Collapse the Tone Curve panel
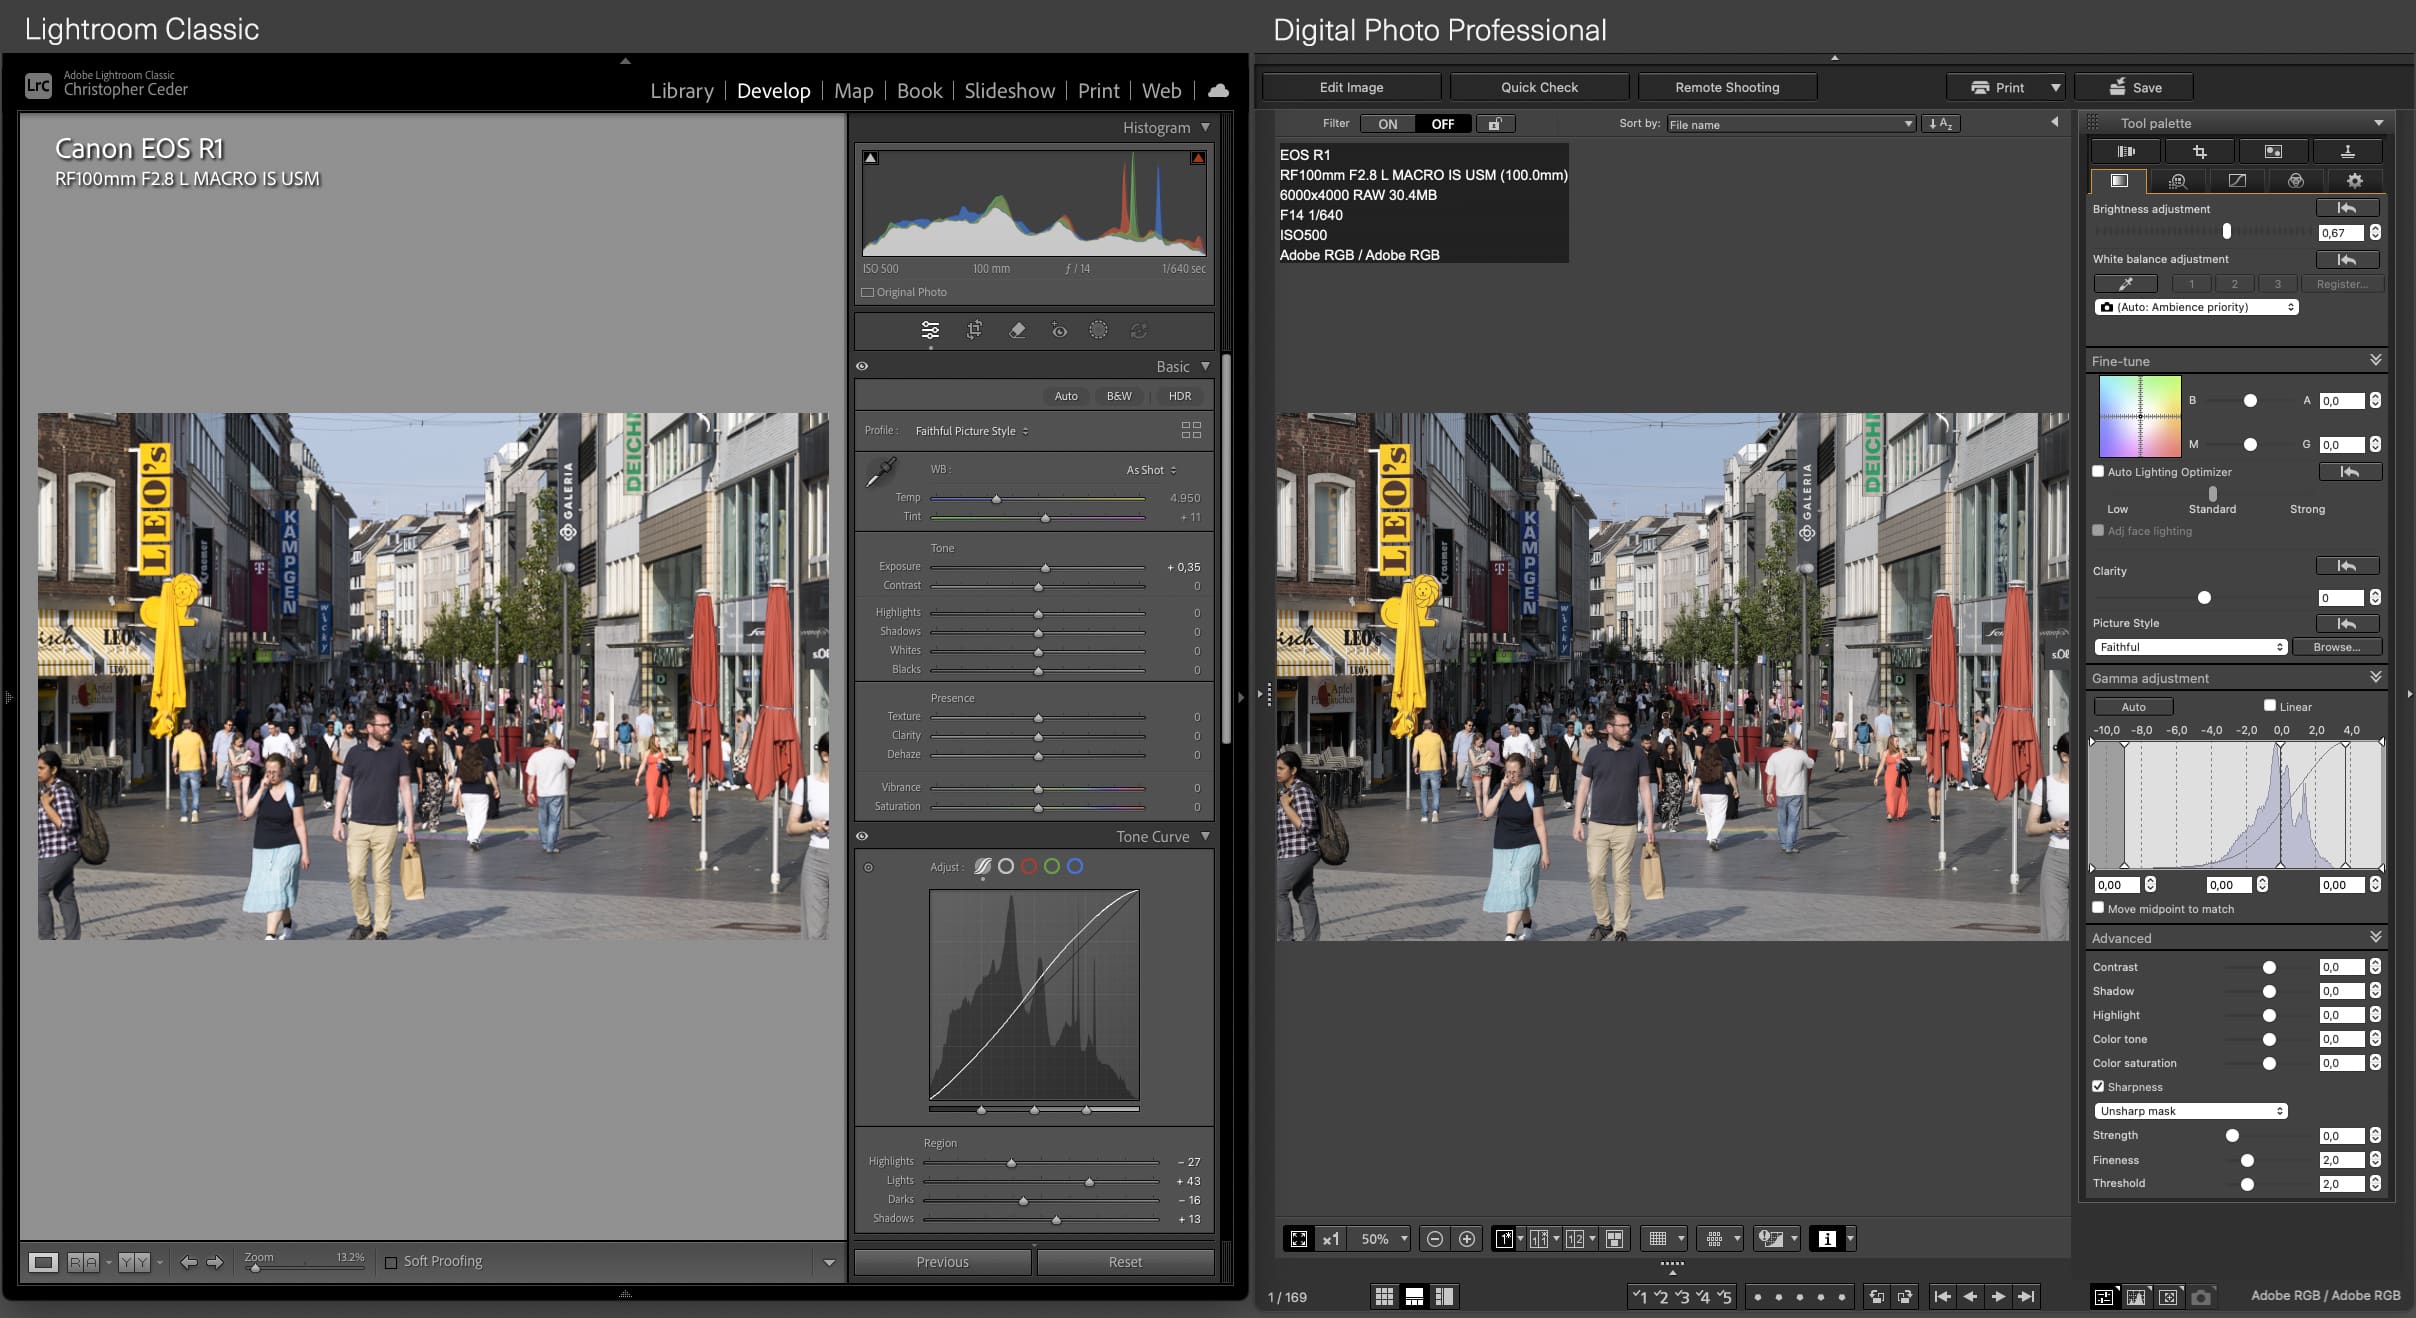 click(1205, 836)
